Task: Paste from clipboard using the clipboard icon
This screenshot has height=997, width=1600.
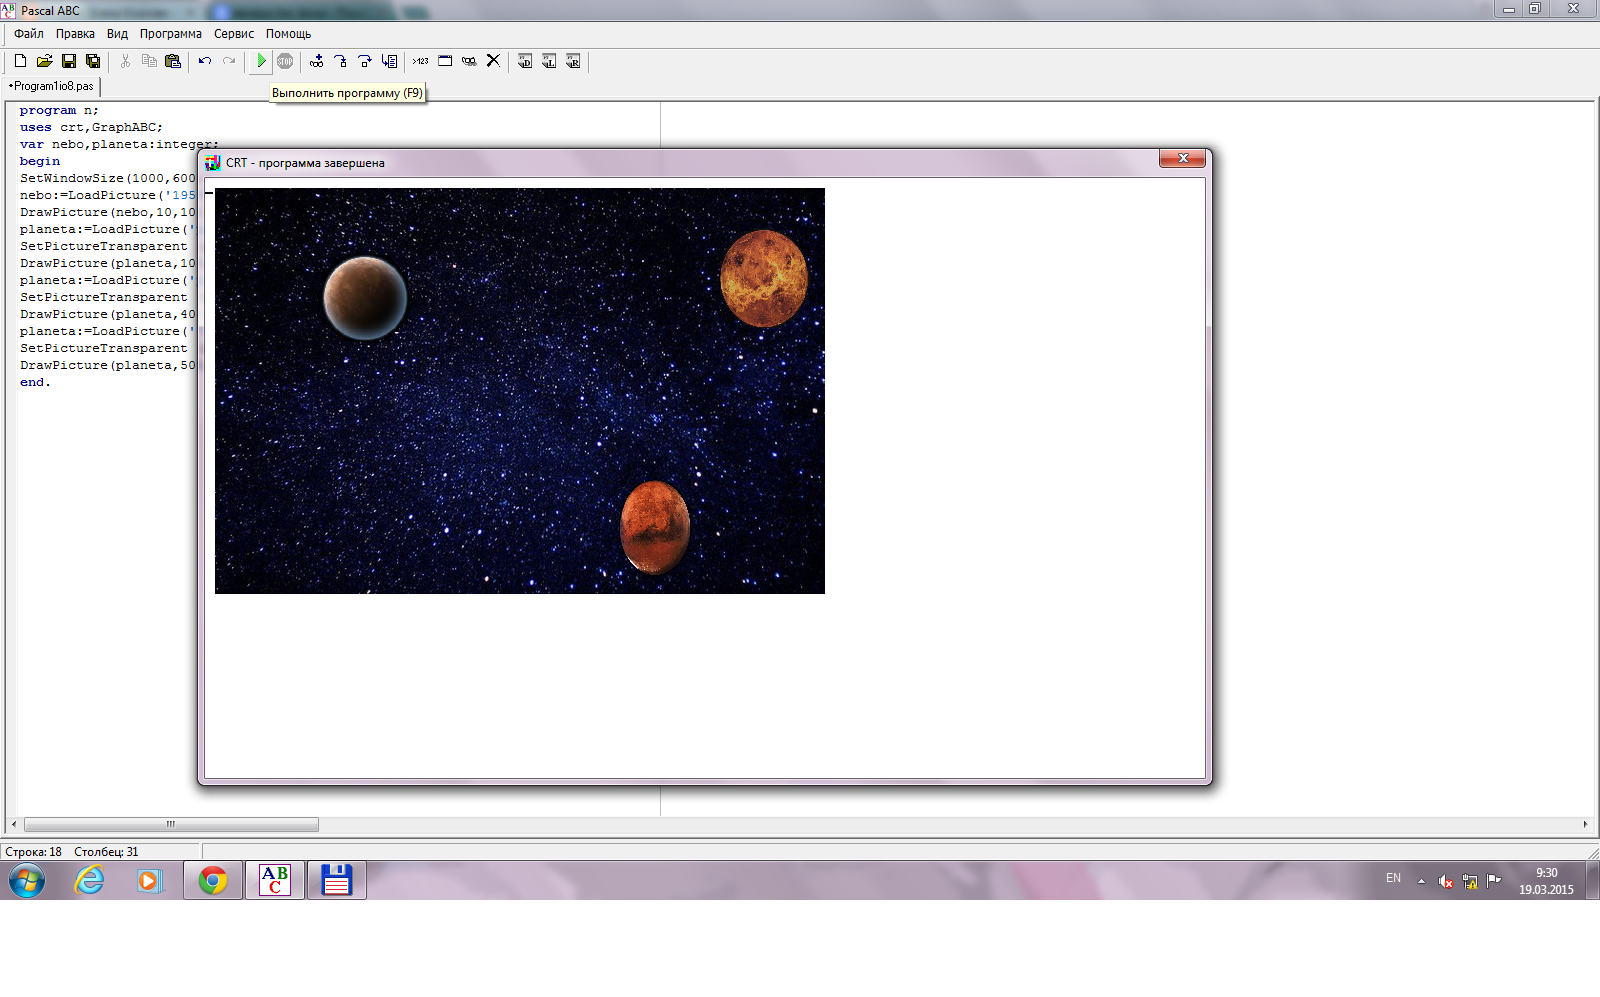Action: (173, 61)
